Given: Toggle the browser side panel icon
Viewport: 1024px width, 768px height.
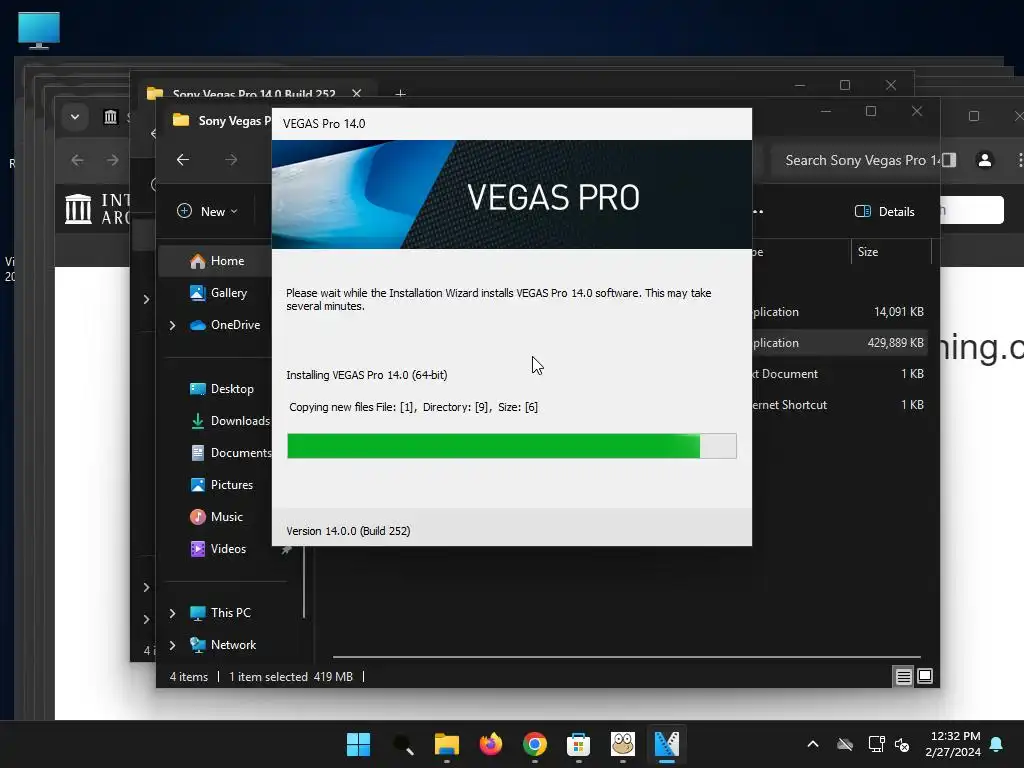Looking at the screenshot, I should (x=950, y=159).
